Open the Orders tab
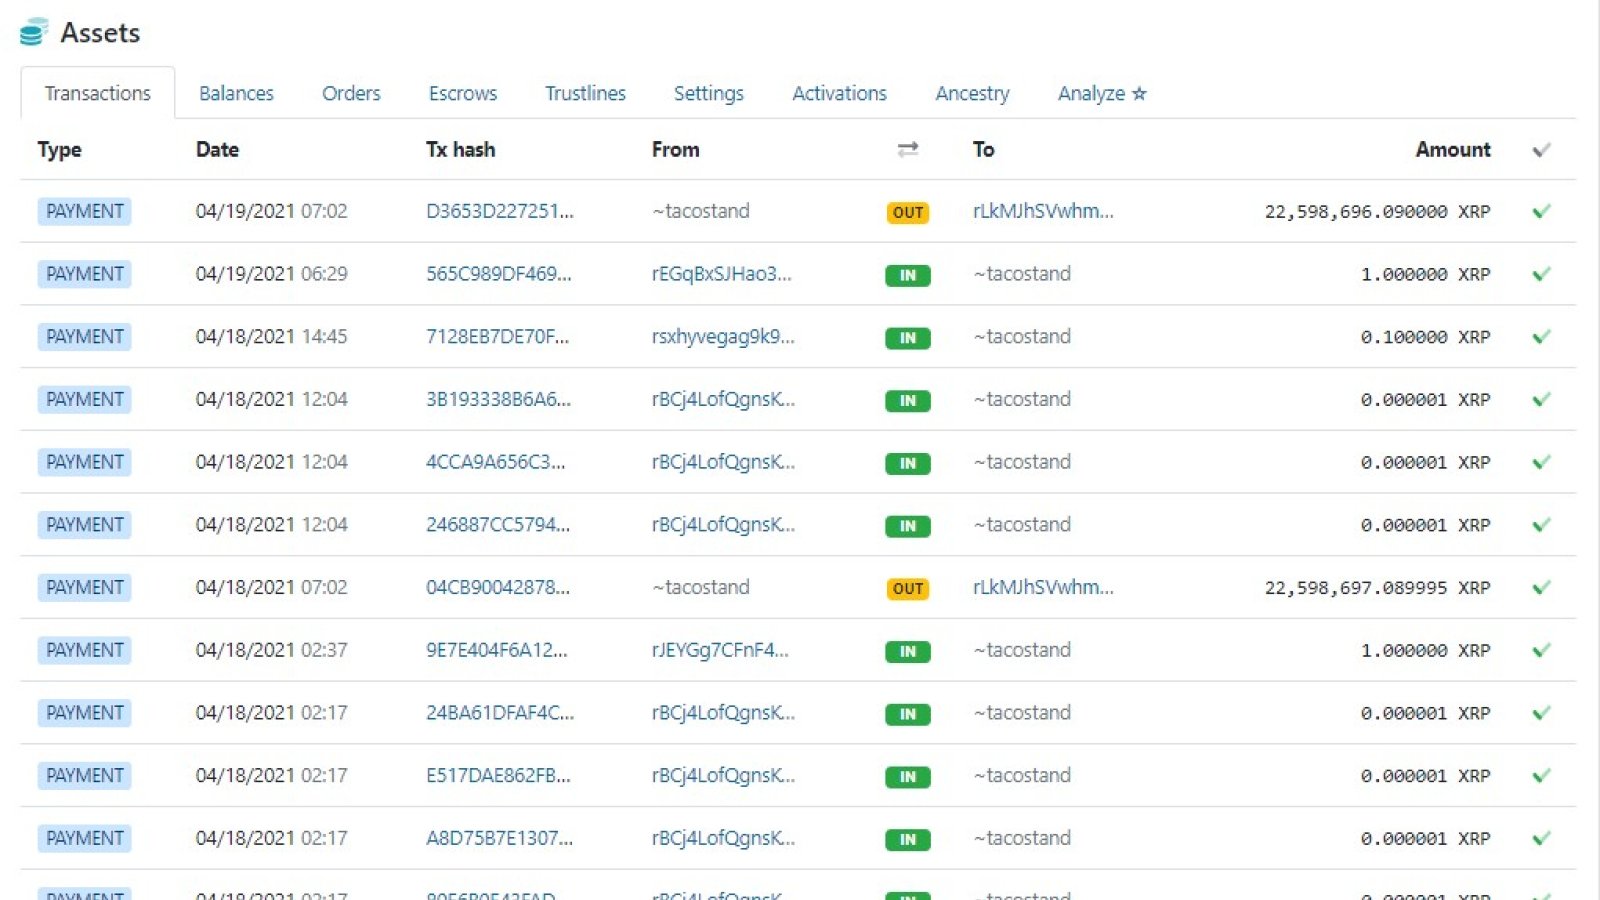Image resolution: width=1600 pixels, height=900 pixels. click(351, 93)
